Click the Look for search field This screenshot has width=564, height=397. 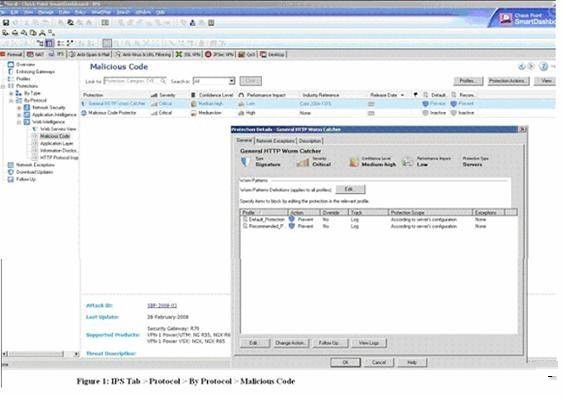click(135, 81)
